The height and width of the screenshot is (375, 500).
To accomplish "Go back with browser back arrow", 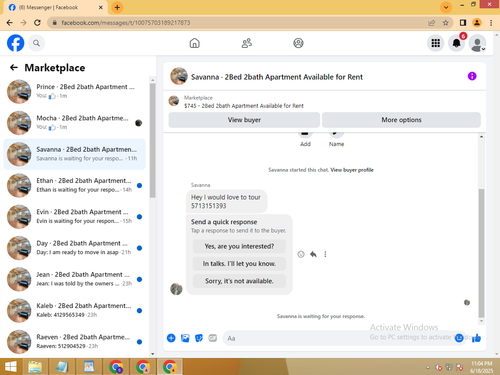I will pyautogui.click(x=9, y=23).
